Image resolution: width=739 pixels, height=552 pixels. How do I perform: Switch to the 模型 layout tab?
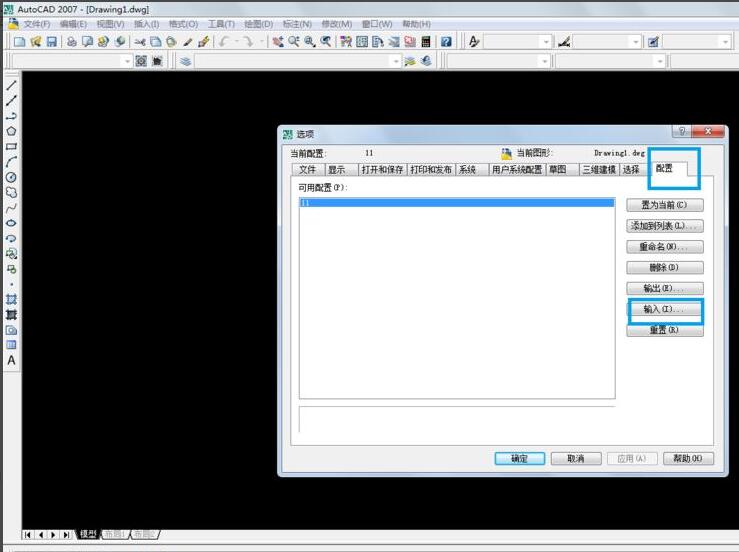[89, 534]
